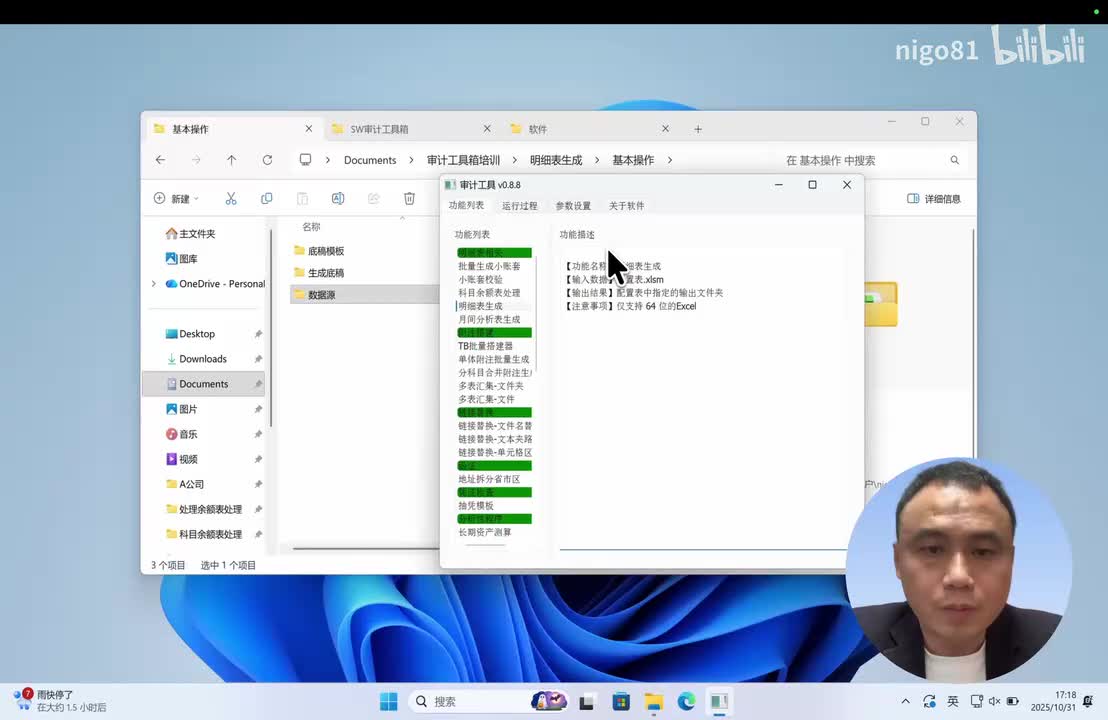Select TB批量搭建器 in function list
The image size is (1108, 720).
485,346
